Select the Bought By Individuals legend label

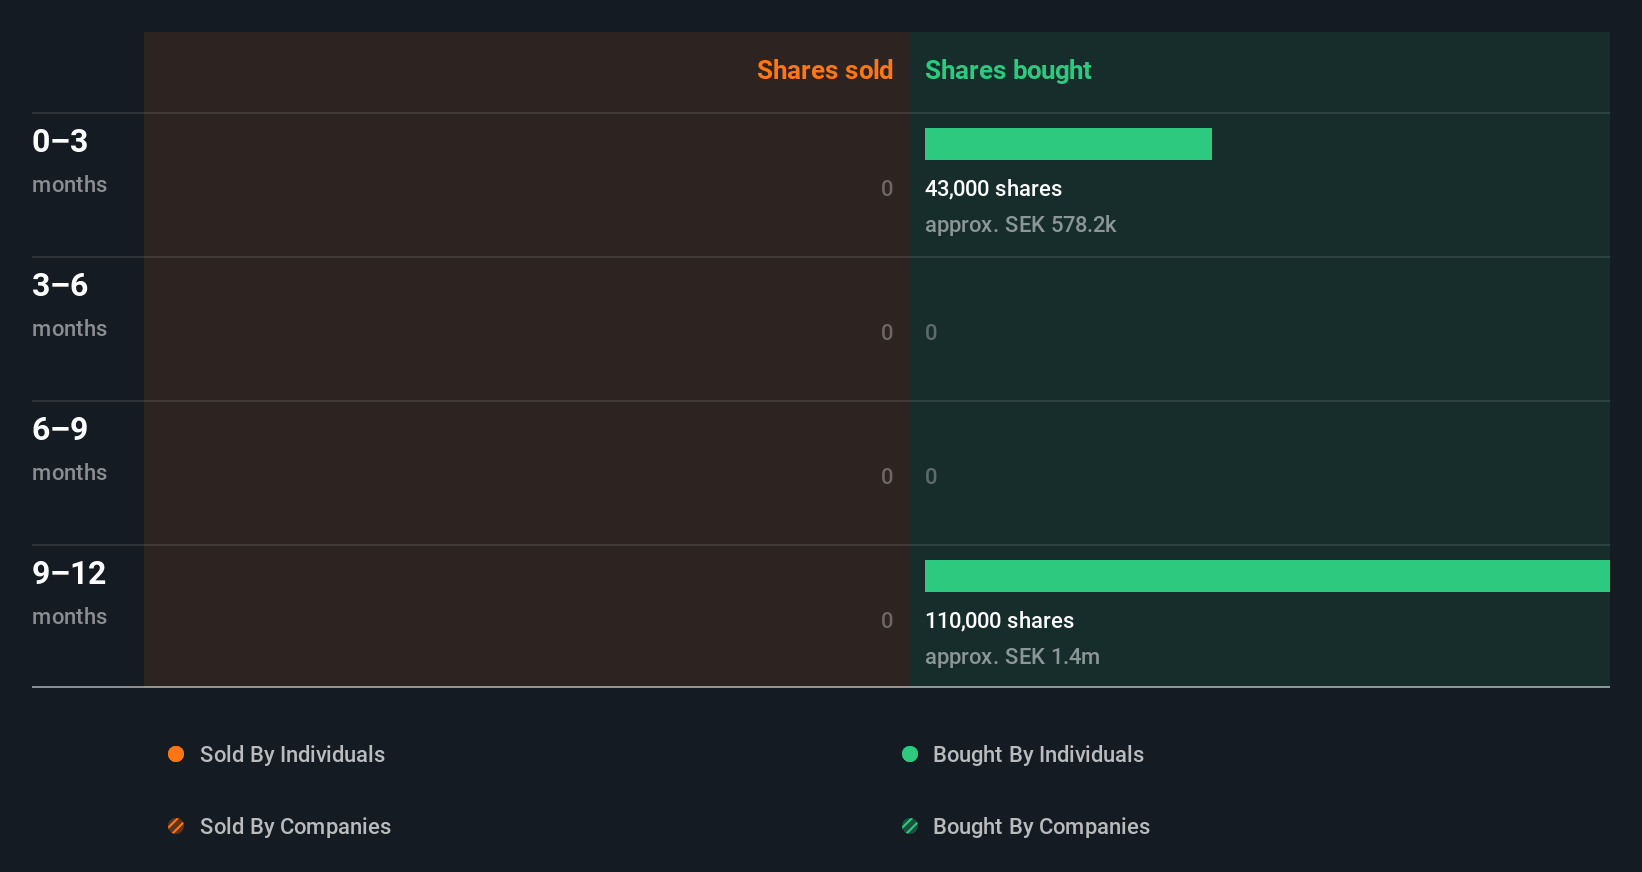(x=1038, y=755)
